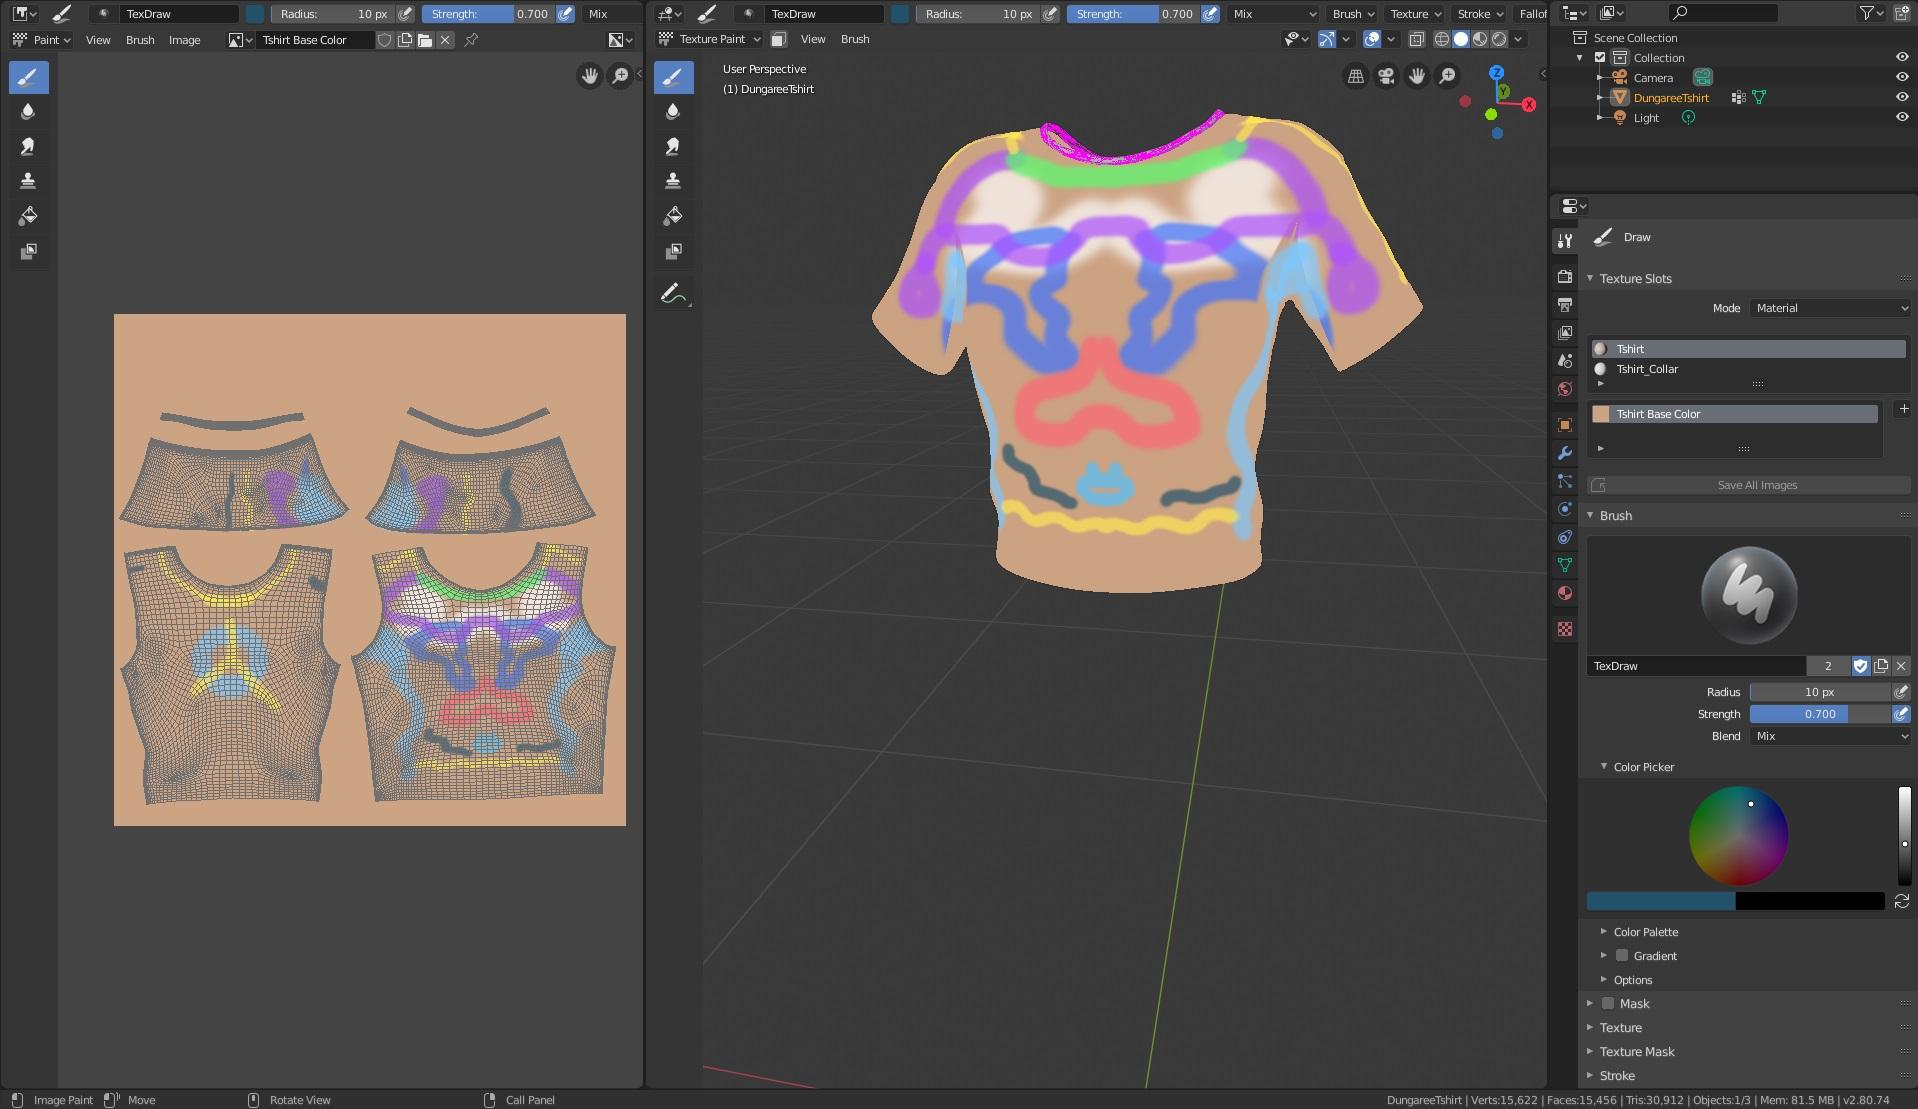The height and width of the screenshot is (1109, 1918).
Task: Hide the Collection in the outliner
Action: [x=1902, y=58]
